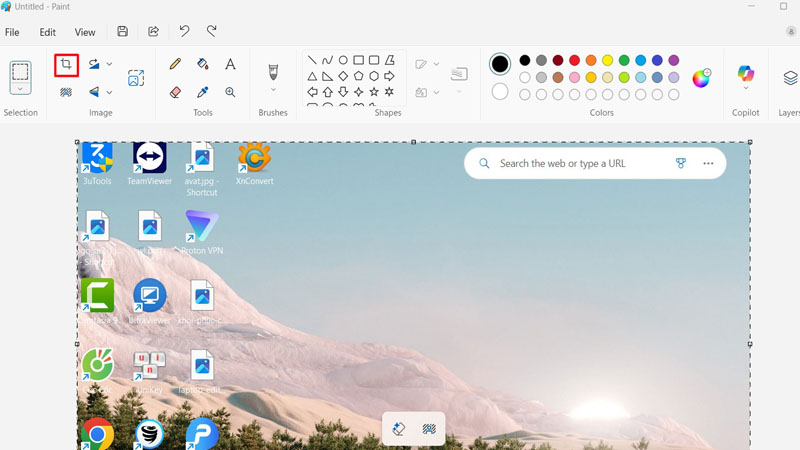
Task: Select the white secondary color circle
Action: click(x=500, y=92)
